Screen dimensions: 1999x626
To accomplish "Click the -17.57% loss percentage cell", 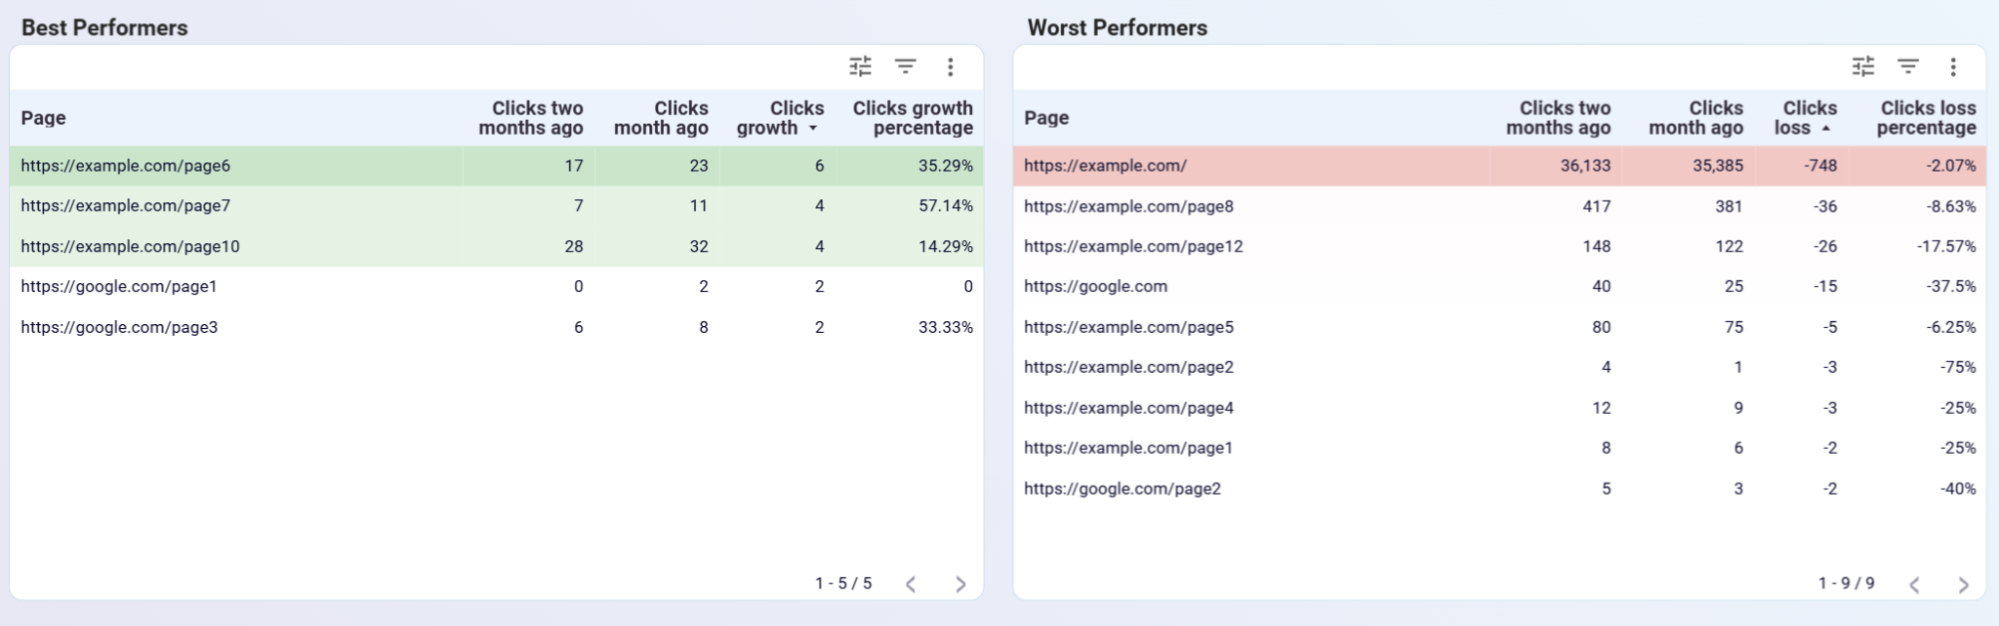I will point(1946,246).
